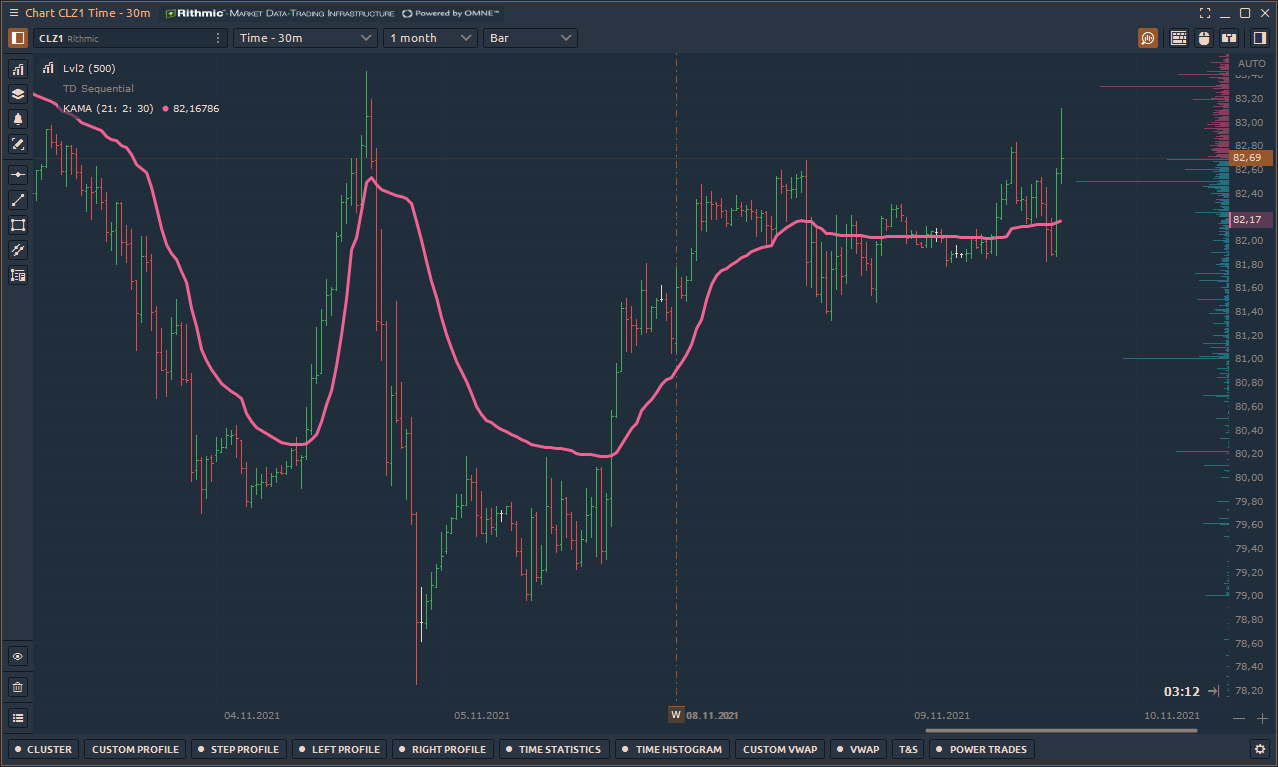Open the volume analysis magnifier icon

1148,38
